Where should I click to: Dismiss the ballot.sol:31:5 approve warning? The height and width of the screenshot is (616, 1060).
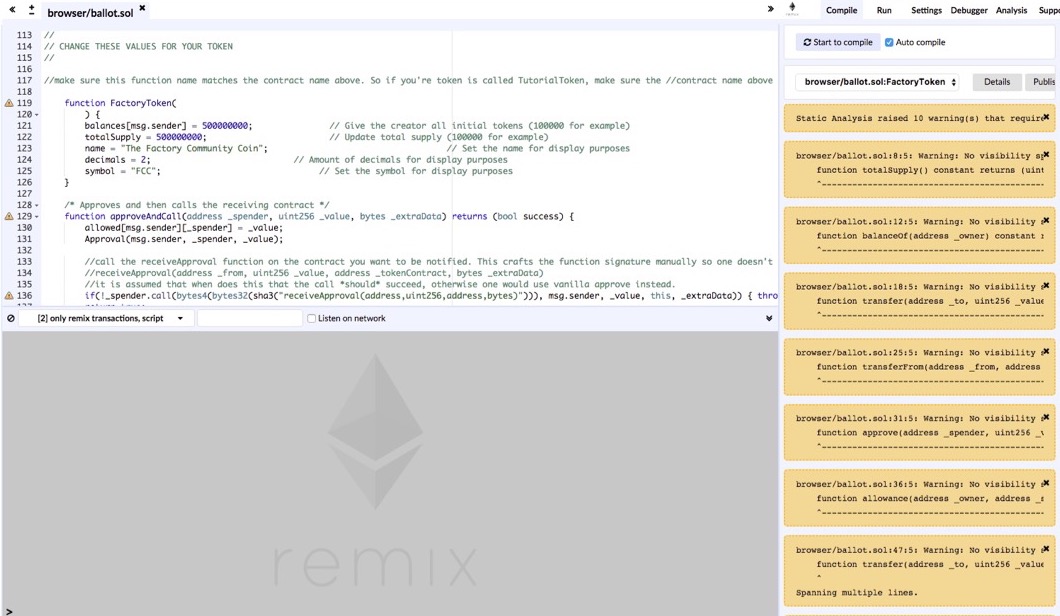click(1046, 417)
